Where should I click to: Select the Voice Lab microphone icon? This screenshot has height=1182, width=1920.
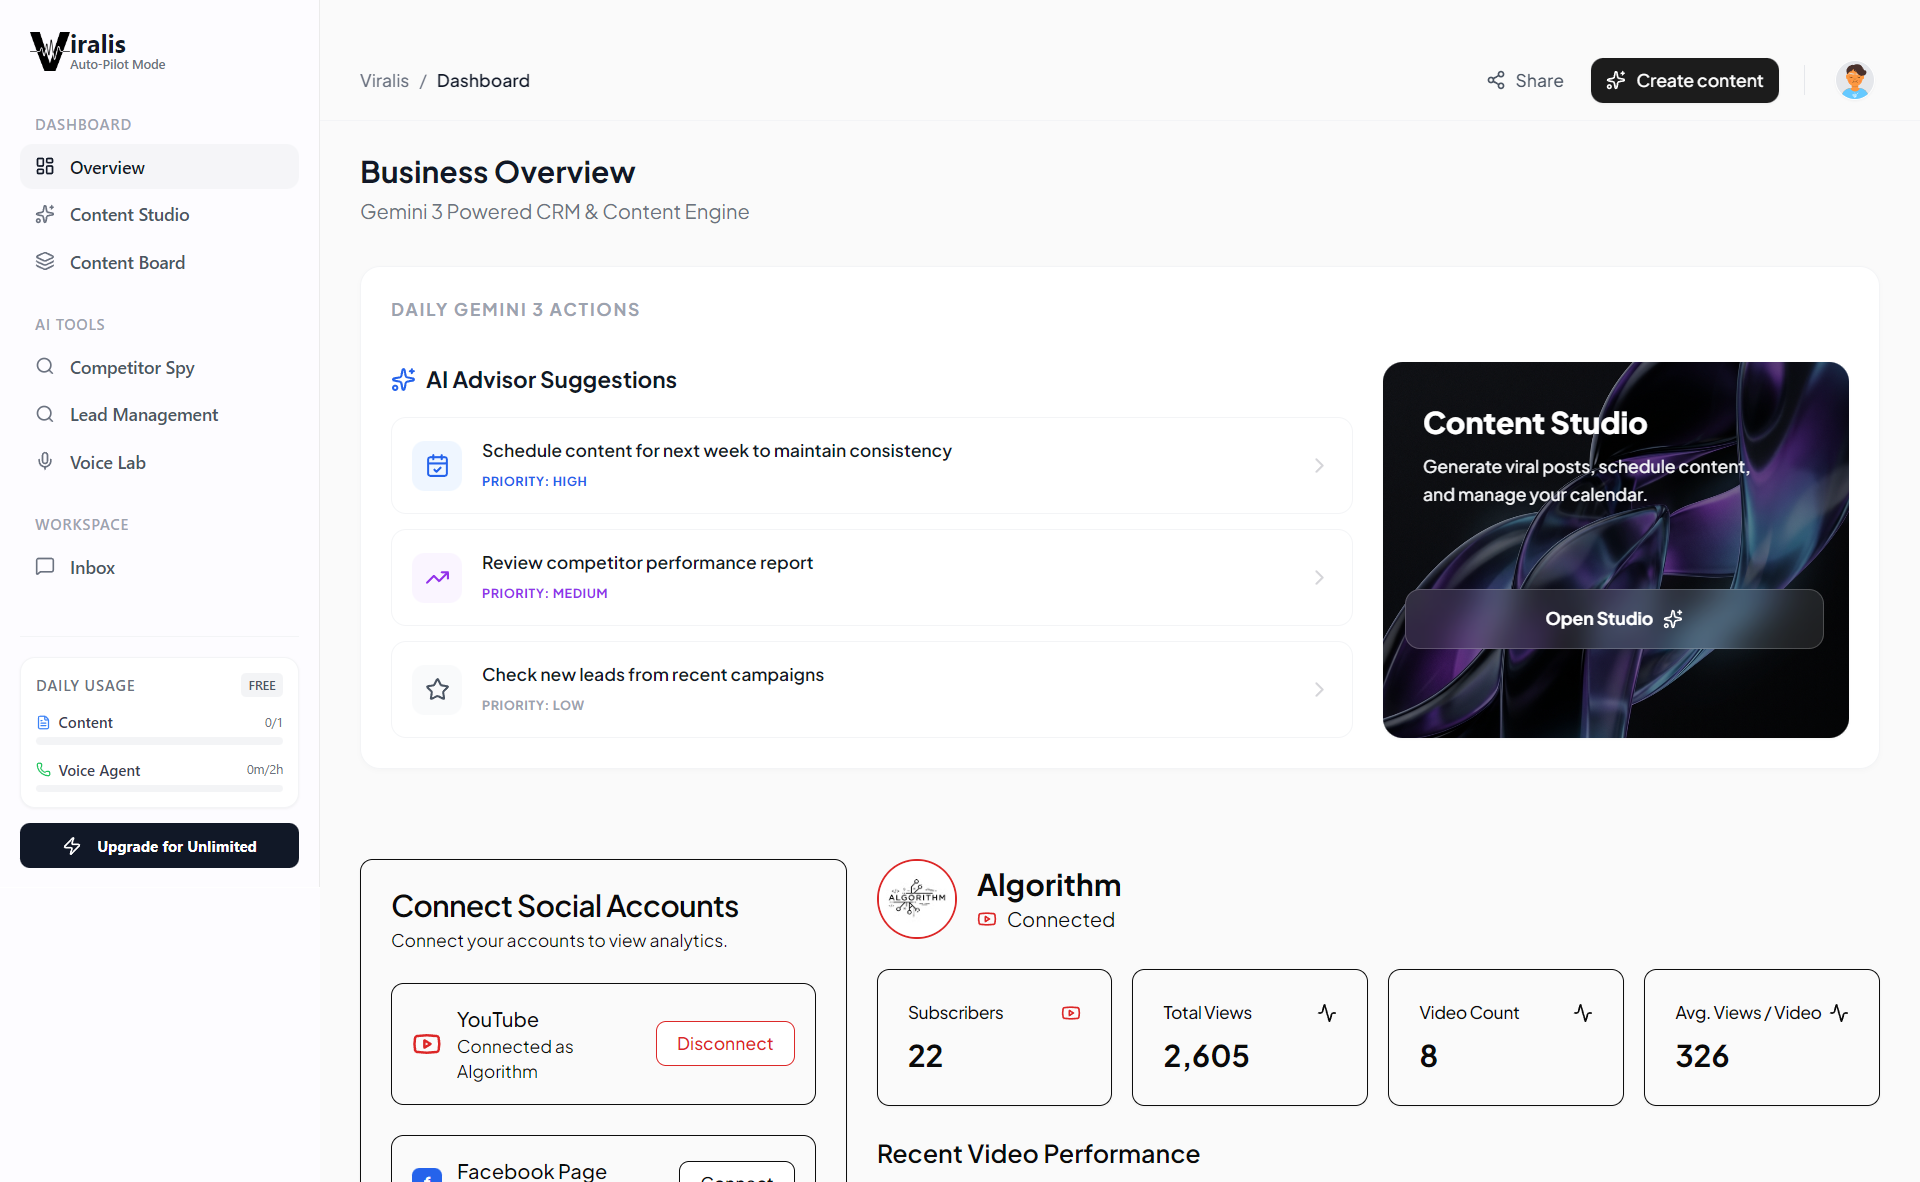coord(45,461)
